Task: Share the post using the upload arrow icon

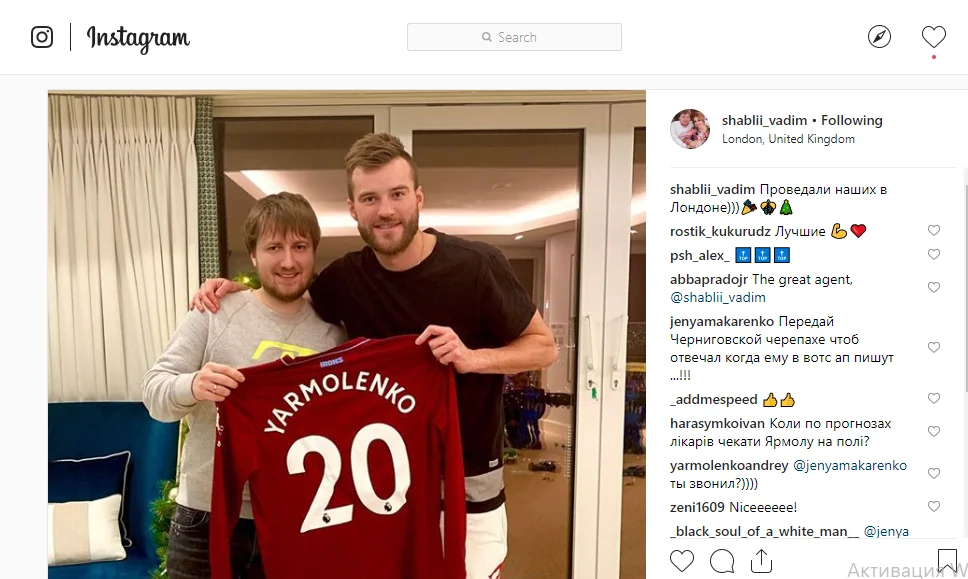Action: (761, 560)
